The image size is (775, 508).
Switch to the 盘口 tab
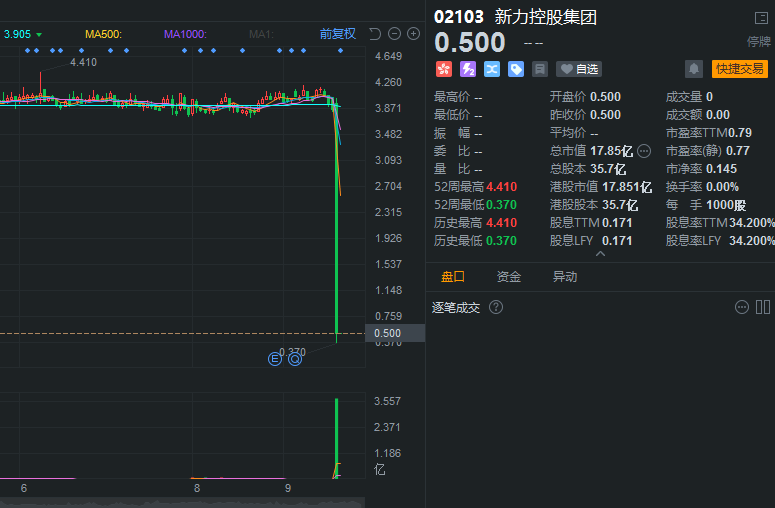[x=453, y=277]
